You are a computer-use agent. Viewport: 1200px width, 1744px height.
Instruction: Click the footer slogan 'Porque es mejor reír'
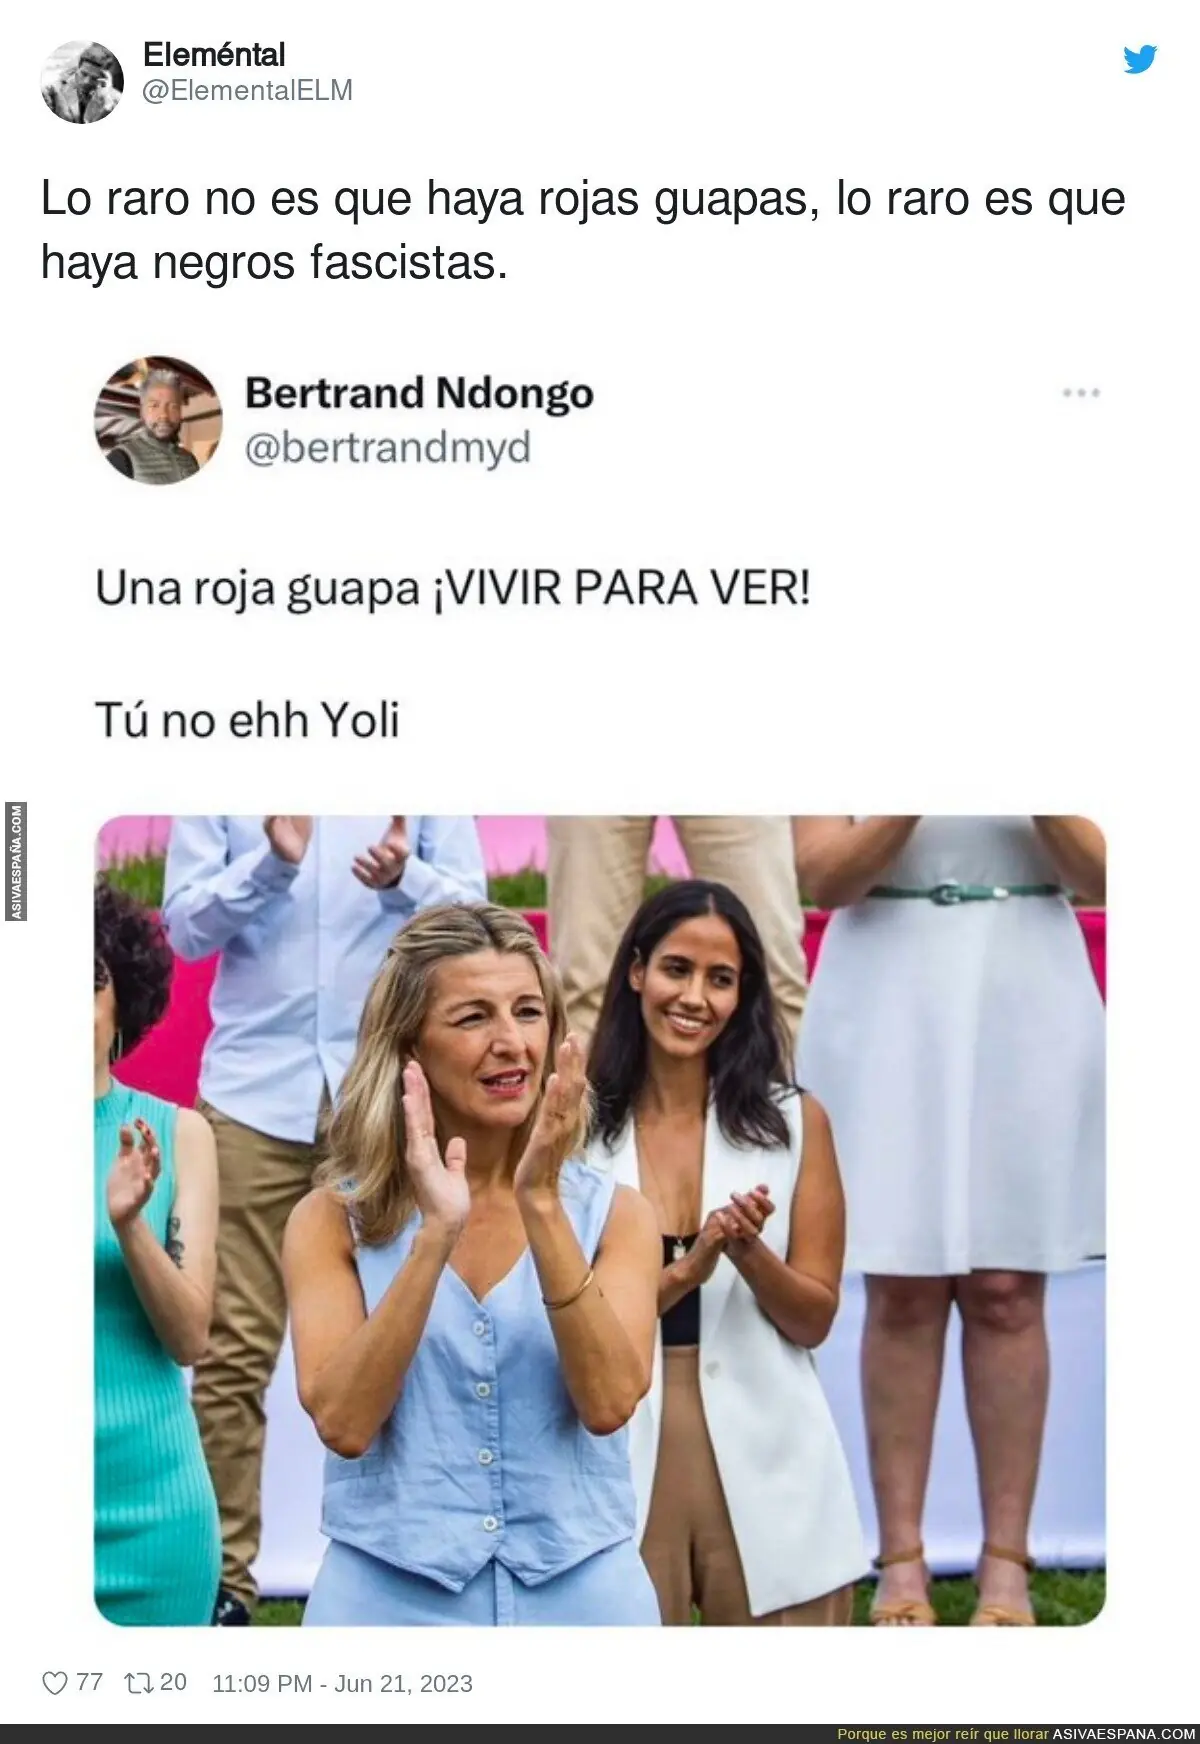[943, 1734]
